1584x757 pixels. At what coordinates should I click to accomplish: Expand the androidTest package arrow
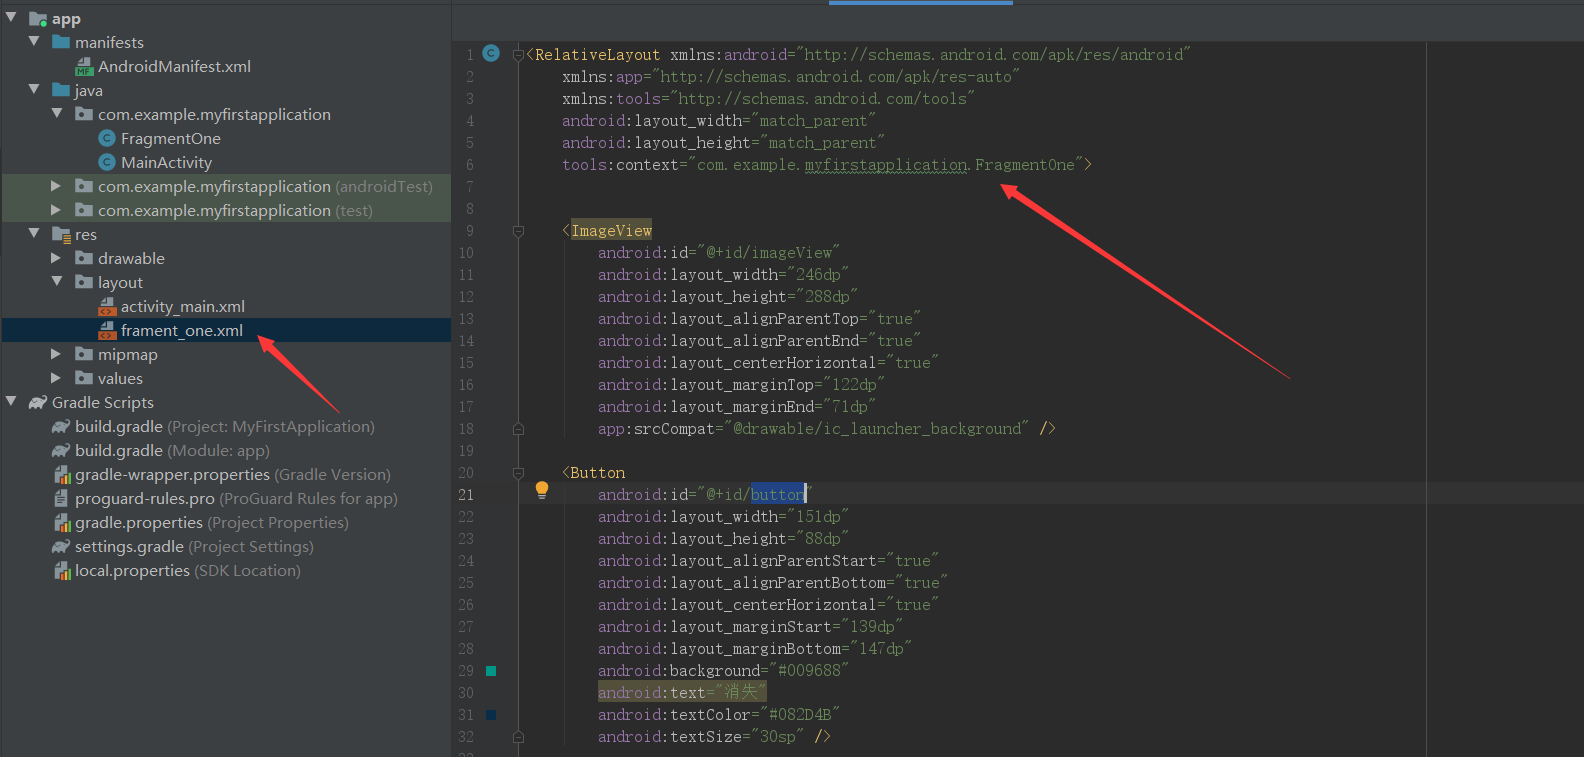(x=56, y=185)
